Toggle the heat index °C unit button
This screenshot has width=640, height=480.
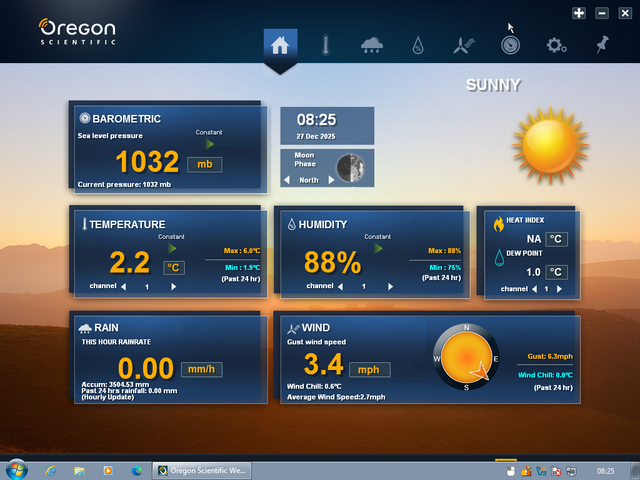(x=556, y=239)
